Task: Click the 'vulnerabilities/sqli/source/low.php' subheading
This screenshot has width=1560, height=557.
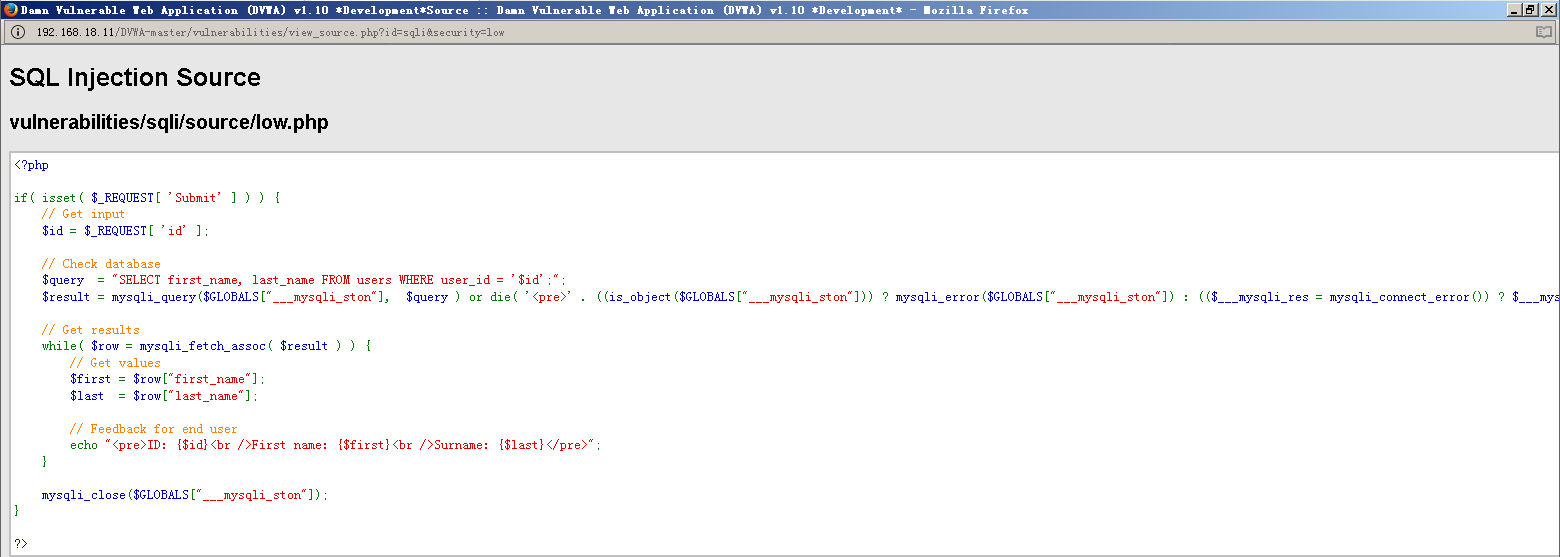Action: click(x=169, y=123)
